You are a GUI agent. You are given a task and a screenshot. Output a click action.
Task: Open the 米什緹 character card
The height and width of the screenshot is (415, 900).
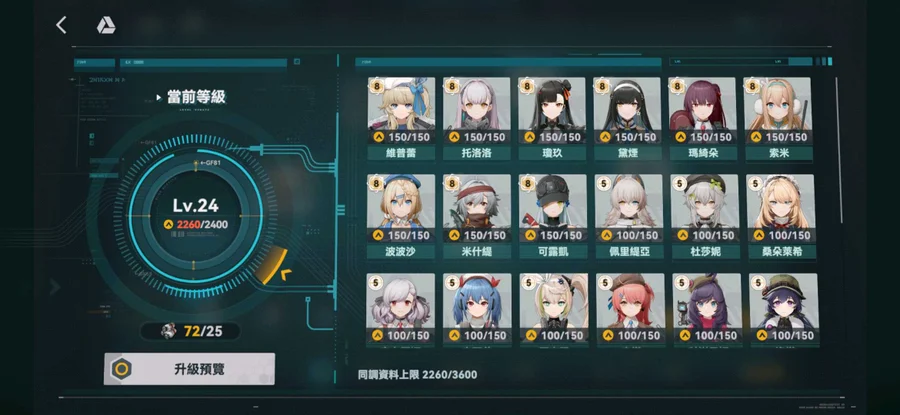pos(476,216)
